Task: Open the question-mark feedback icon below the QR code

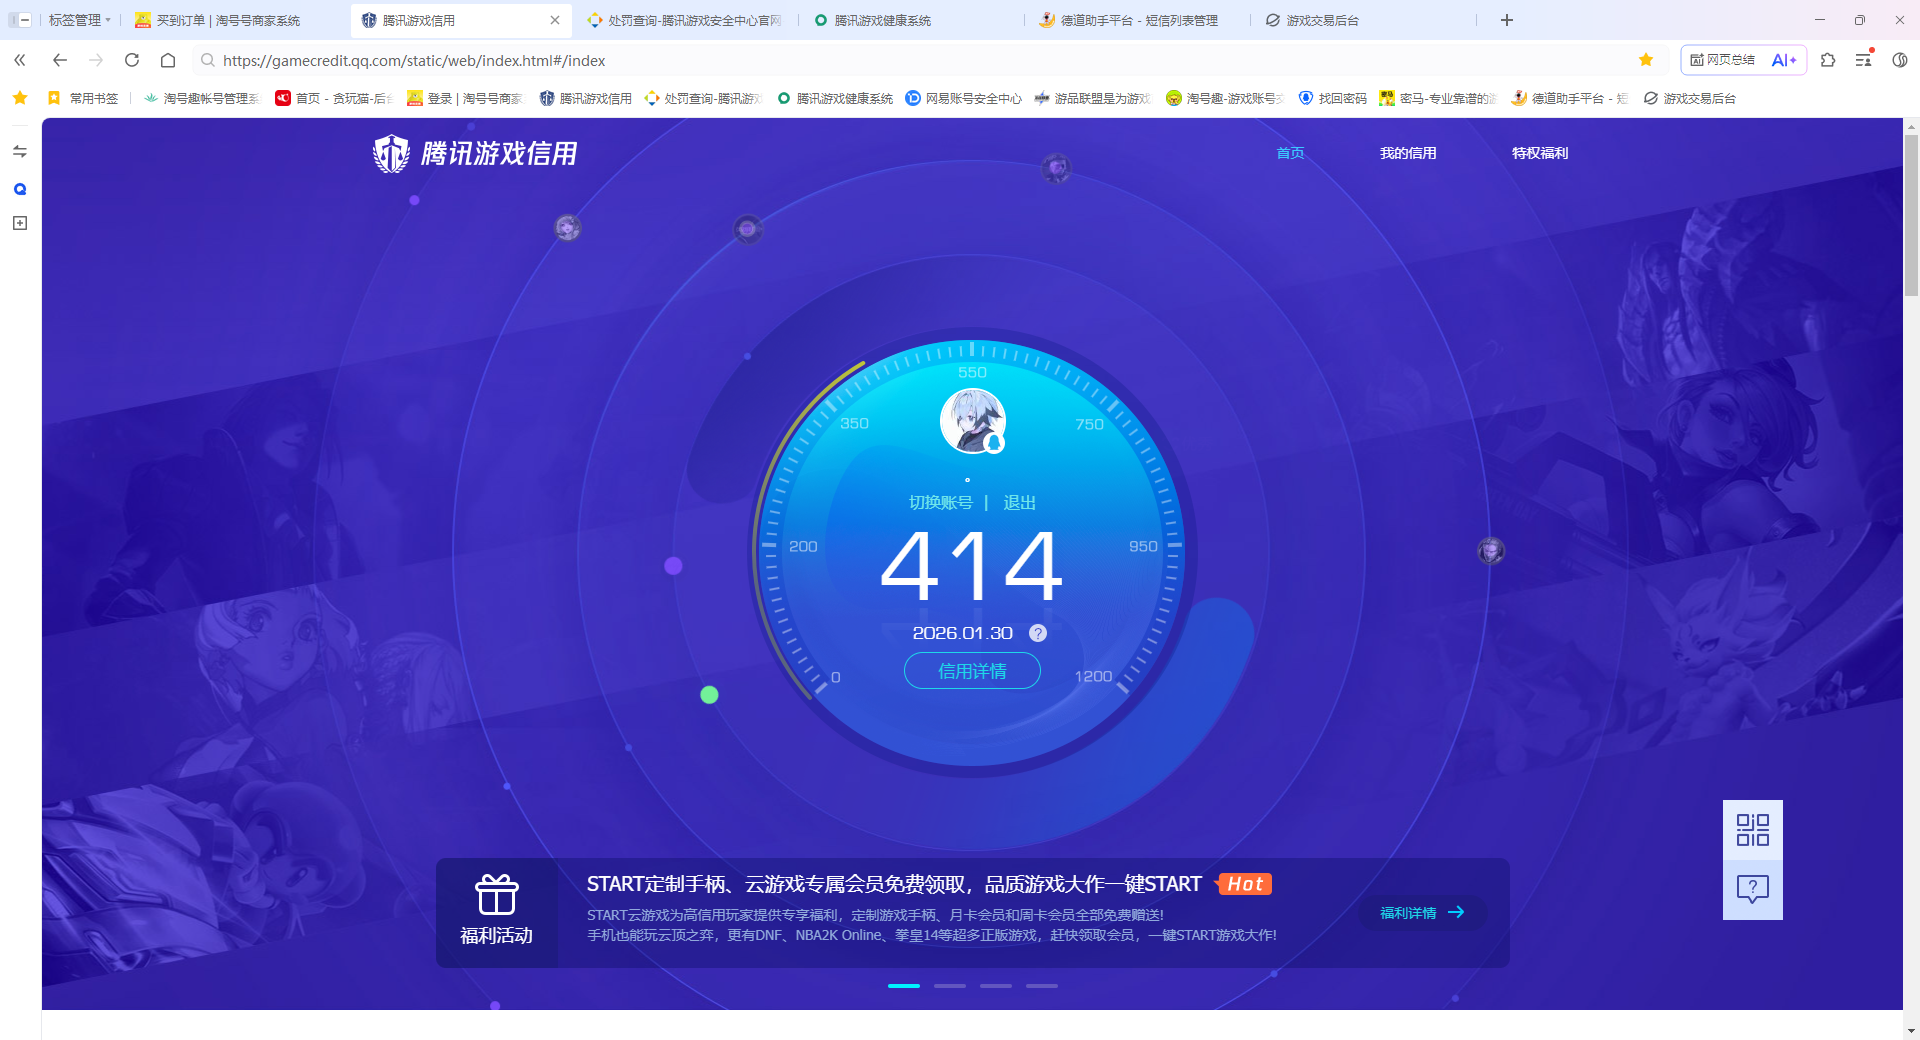Action: click(x=1752, y=888)
